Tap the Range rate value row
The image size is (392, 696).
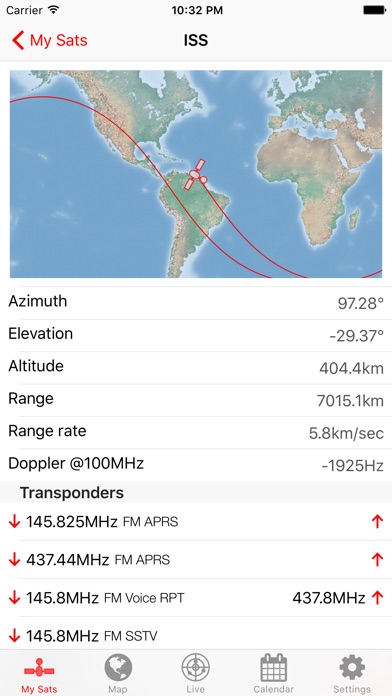click(196, 432)
